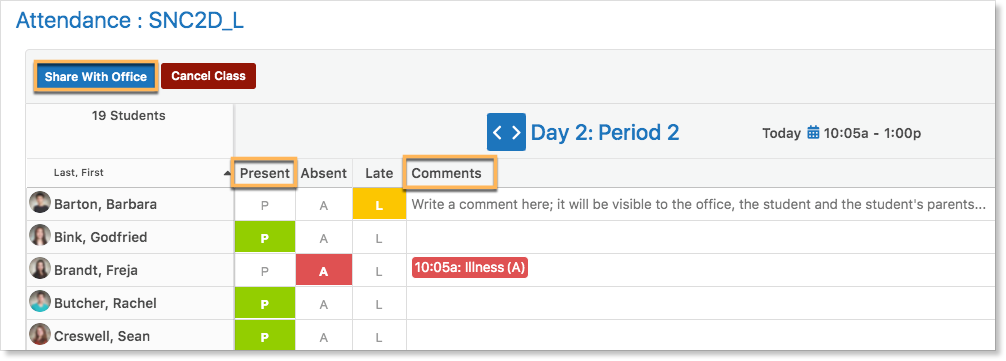Click Share With Office button
Screen dimensions: 1006x361
coord(96,77)
